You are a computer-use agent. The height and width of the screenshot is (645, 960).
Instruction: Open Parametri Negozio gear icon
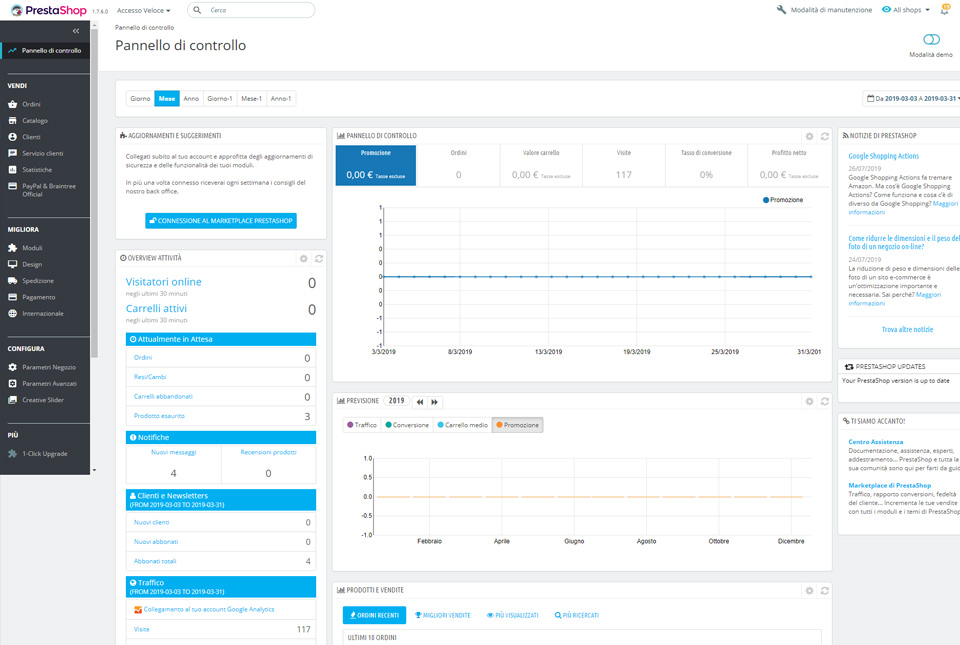coord(12,367)
